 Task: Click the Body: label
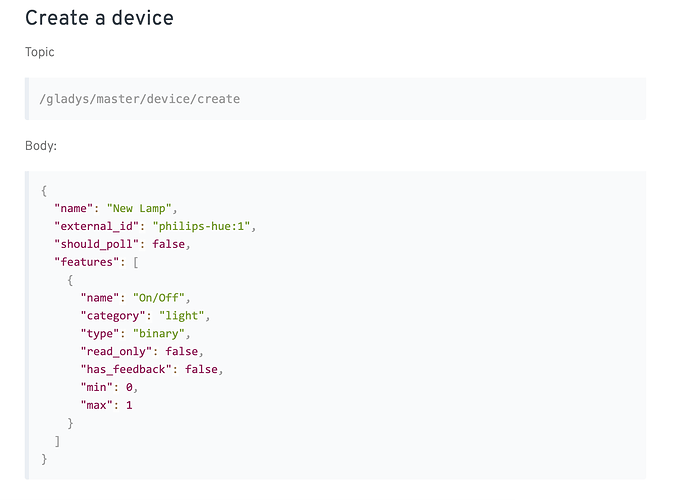point(41,146)
